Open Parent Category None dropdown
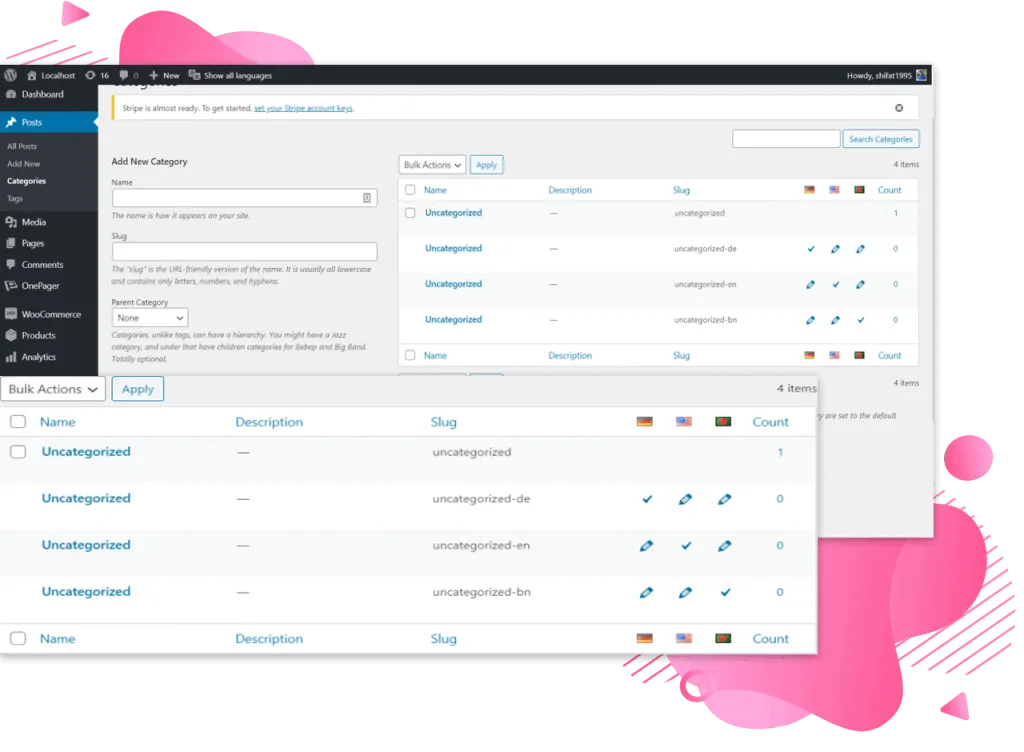 150,318
